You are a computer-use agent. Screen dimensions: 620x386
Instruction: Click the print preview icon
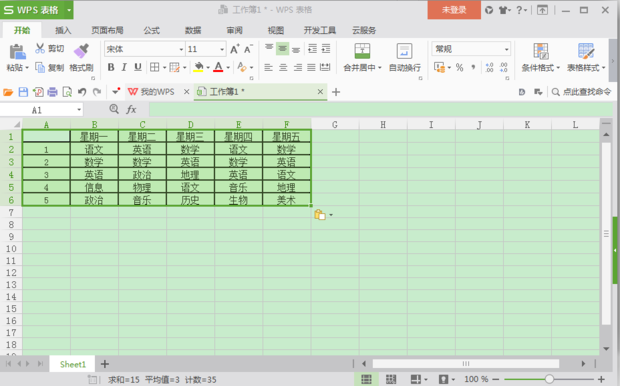pyautogui.click(x=67, y=92)
